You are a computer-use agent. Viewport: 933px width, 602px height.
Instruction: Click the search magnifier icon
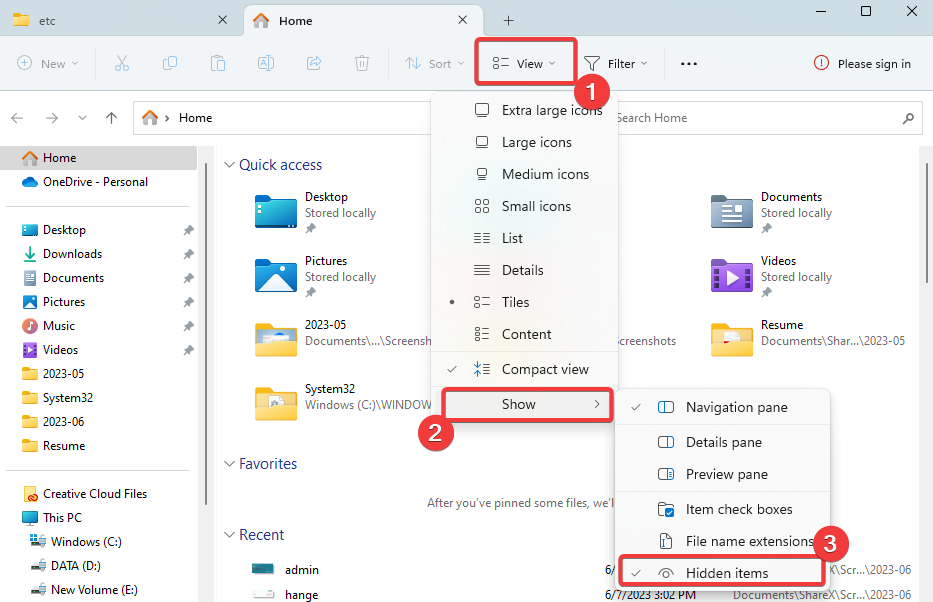point(908,118)
